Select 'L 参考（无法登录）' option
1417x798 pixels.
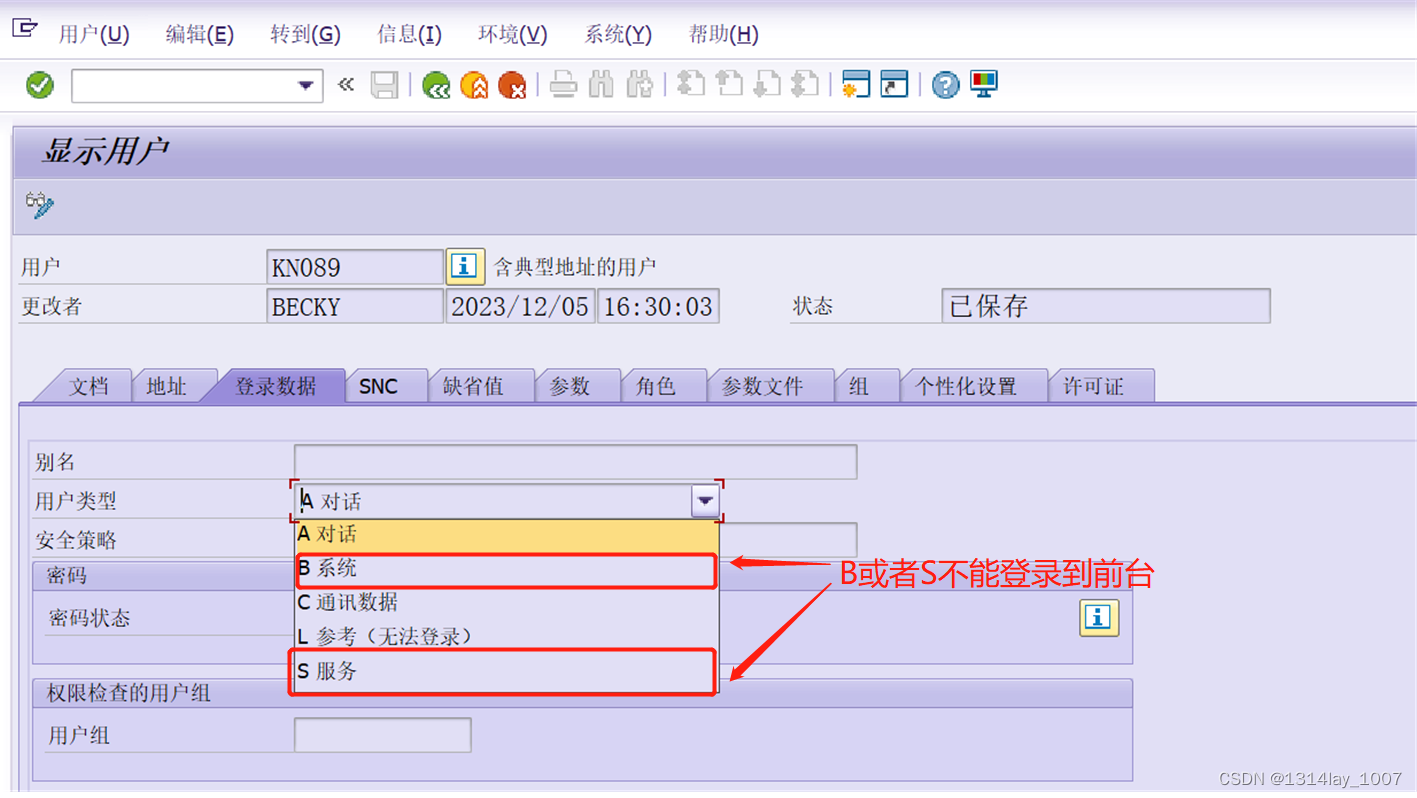point(507,637)
